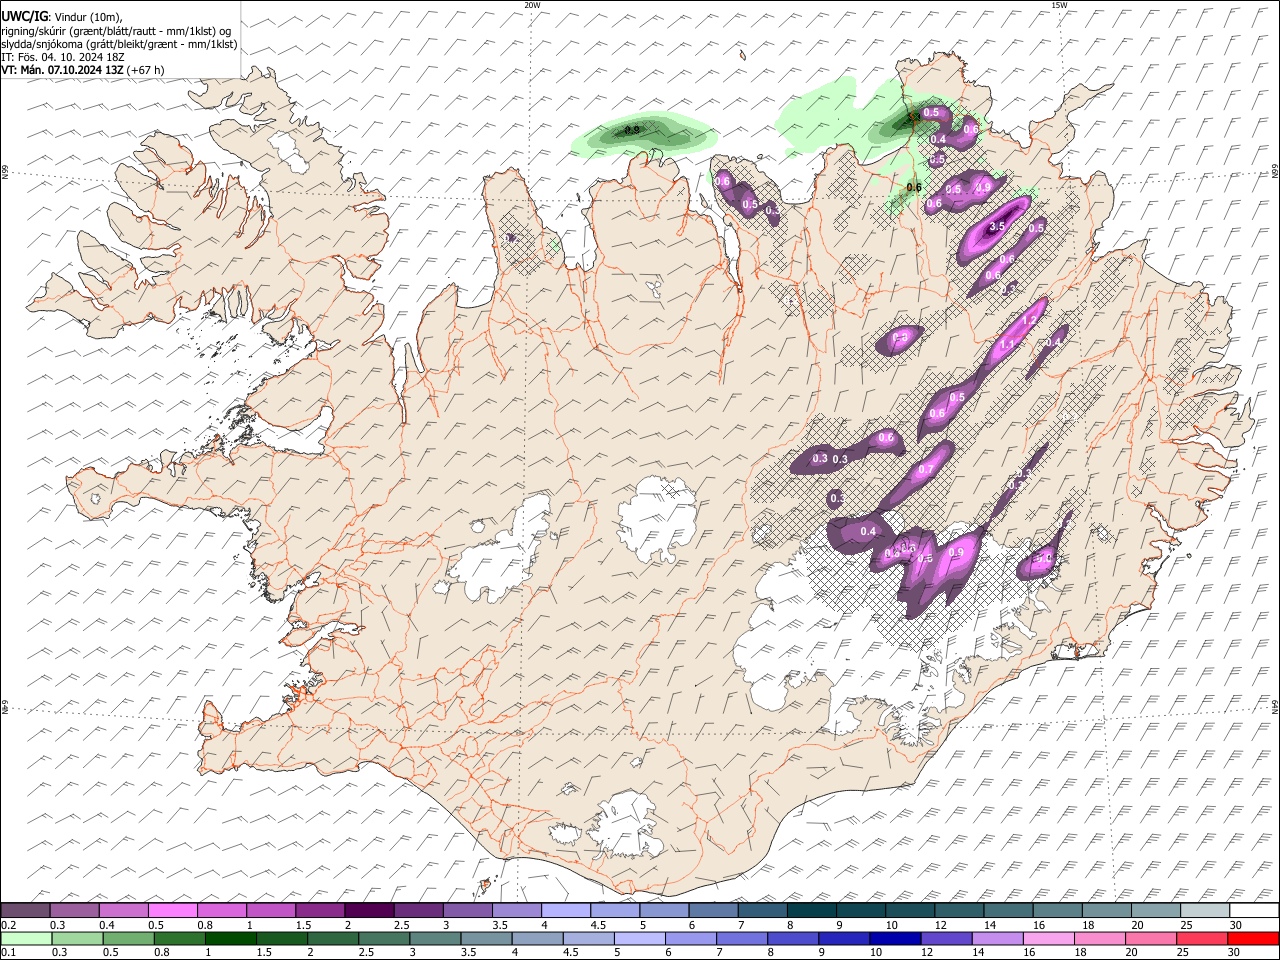This screenshot has height=960, width=1280.
Task: Select the 20 rose pink swatch, bottom legend row
Action: (x=1150, y=938)
